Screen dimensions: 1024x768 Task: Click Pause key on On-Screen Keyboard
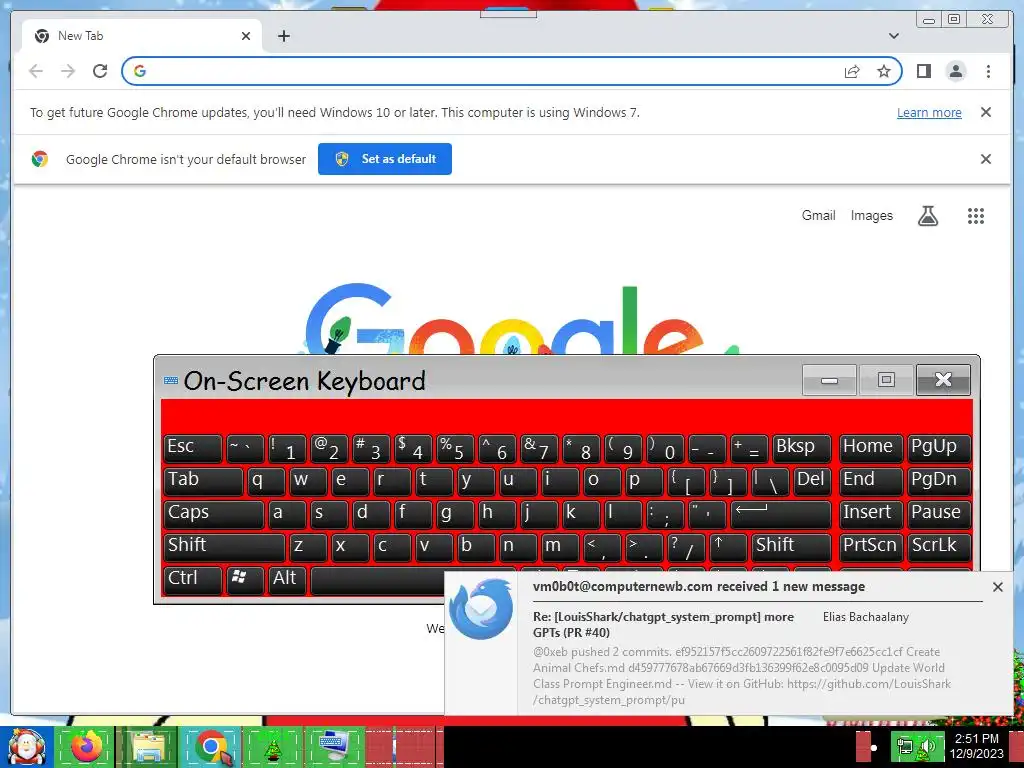tap(939, 513)
